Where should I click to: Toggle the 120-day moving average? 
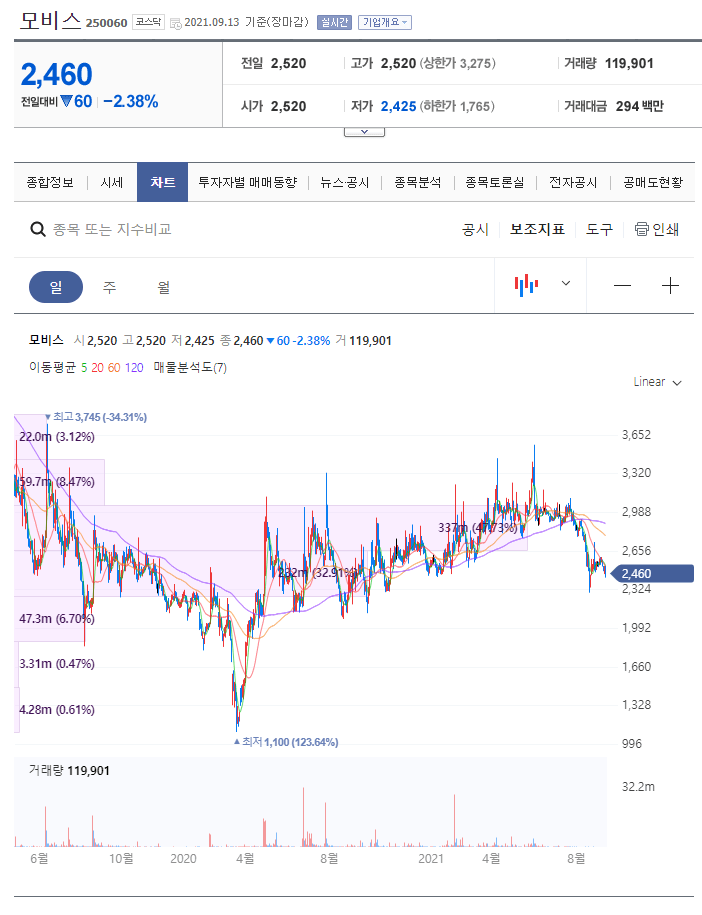pyautogui.click(x=134, y=368)
